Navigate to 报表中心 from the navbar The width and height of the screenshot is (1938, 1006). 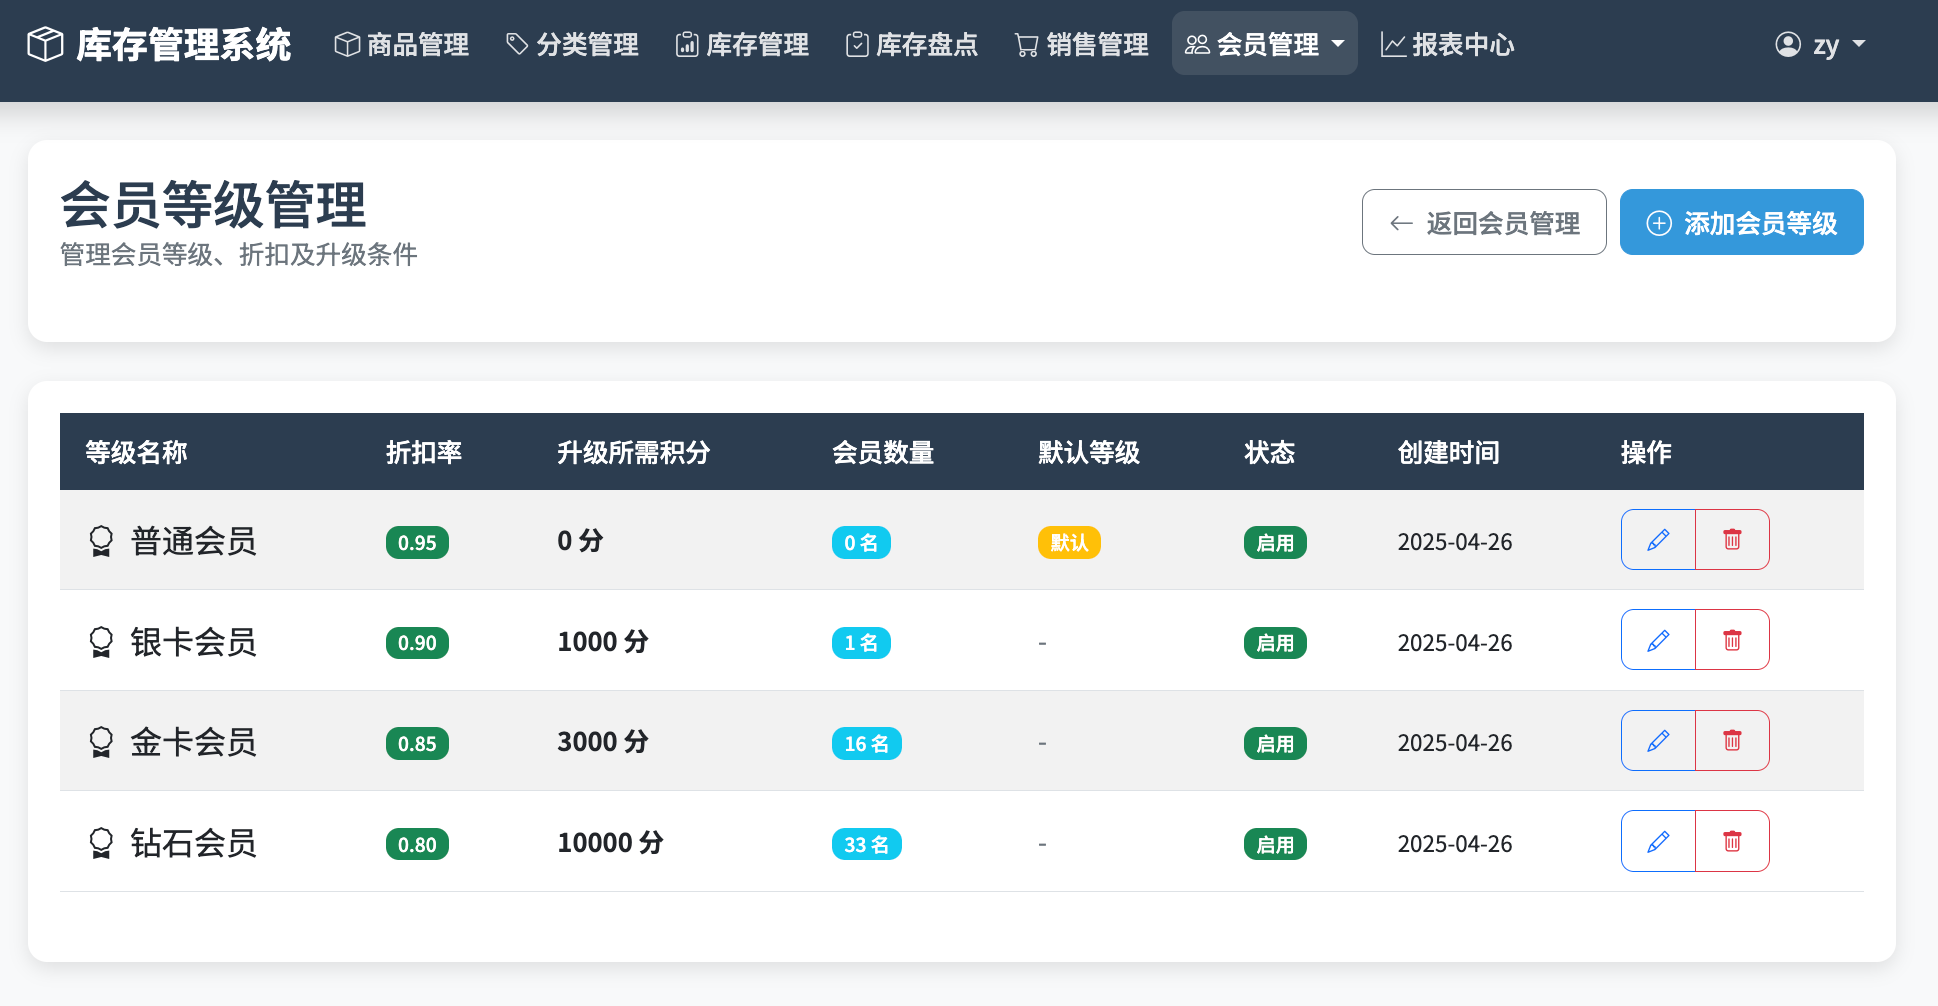point(1447,45)
